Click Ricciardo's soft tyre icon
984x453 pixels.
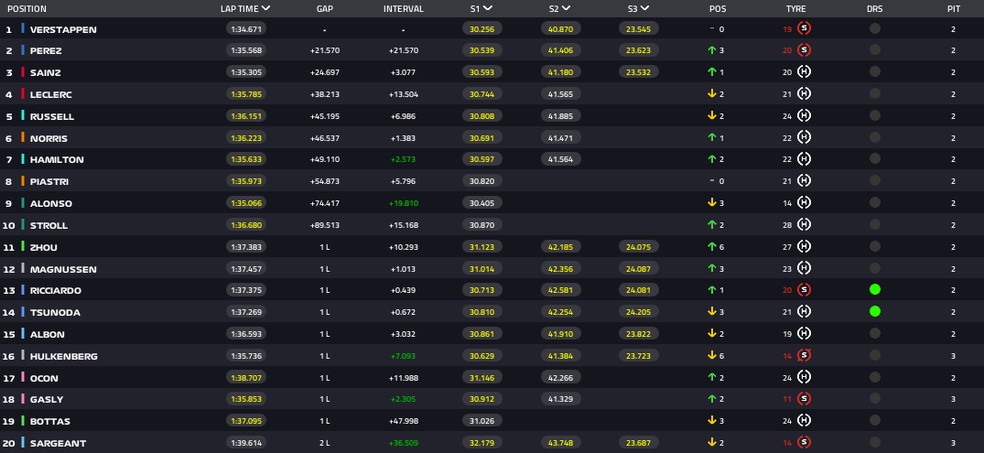(x=804, y=290)
